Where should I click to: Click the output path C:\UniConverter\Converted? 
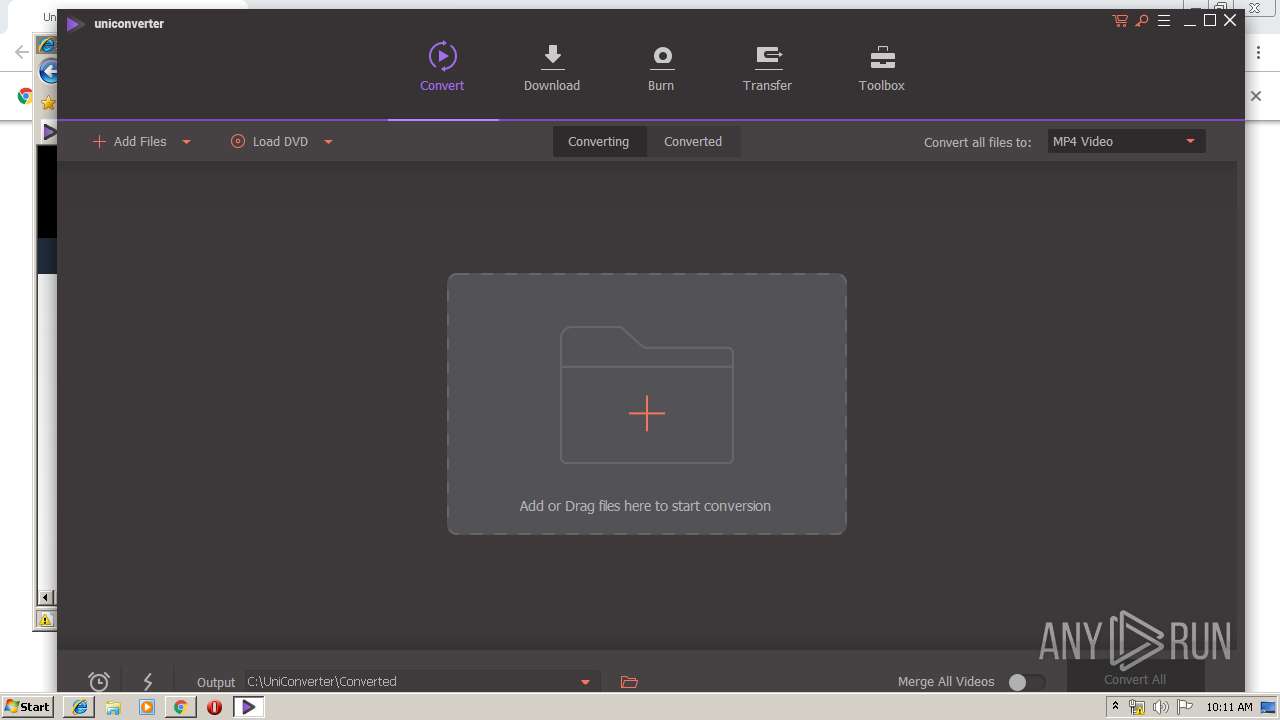pyautogui.click(x=322, y=681)
